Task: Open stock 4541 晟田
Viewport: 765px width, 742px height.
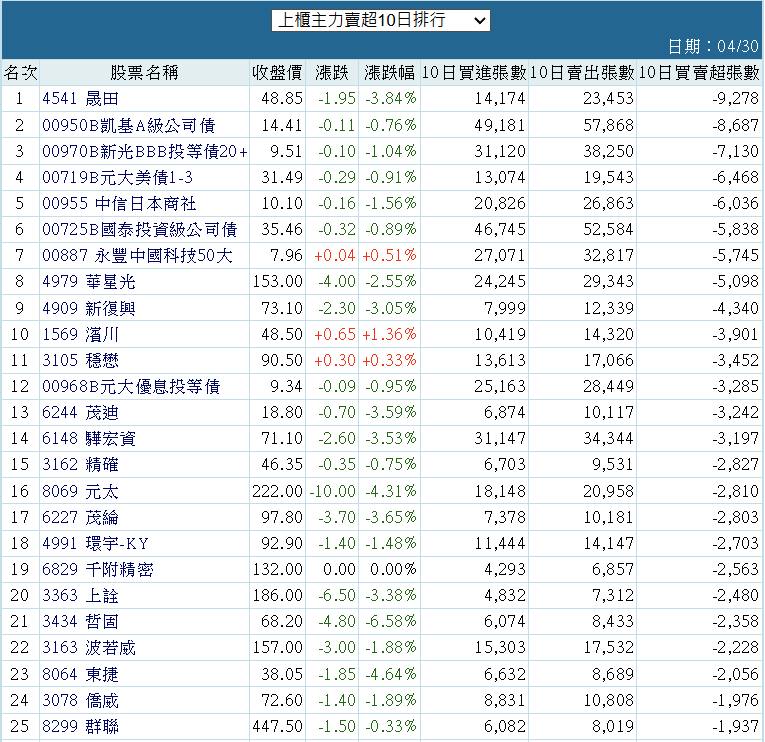Action: pos(81,99)
